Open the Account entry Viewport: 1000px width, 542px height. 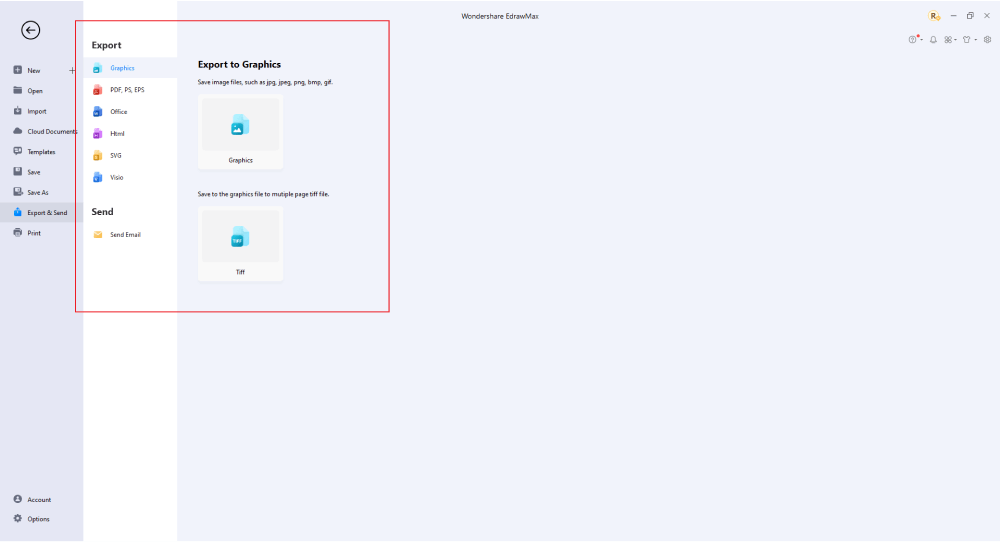(41, 499)
